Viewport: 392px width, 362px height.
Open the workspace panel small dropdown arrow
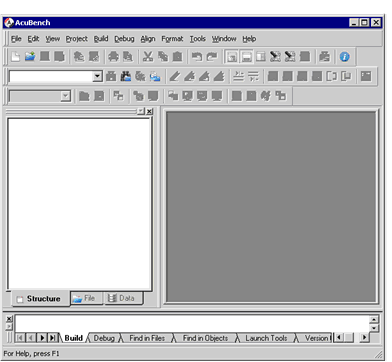point(141,111)
